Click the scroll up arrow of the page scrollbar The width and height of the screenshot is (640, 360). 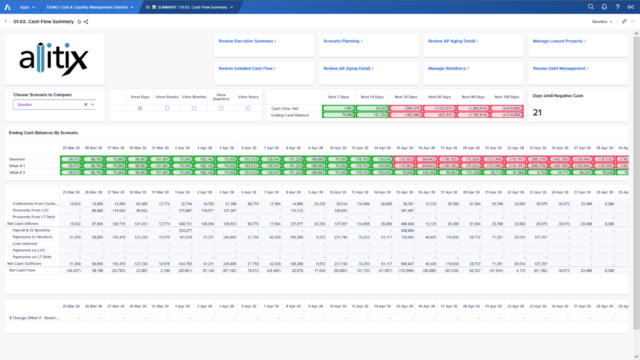pyautogui.click(x=636, y=33)
